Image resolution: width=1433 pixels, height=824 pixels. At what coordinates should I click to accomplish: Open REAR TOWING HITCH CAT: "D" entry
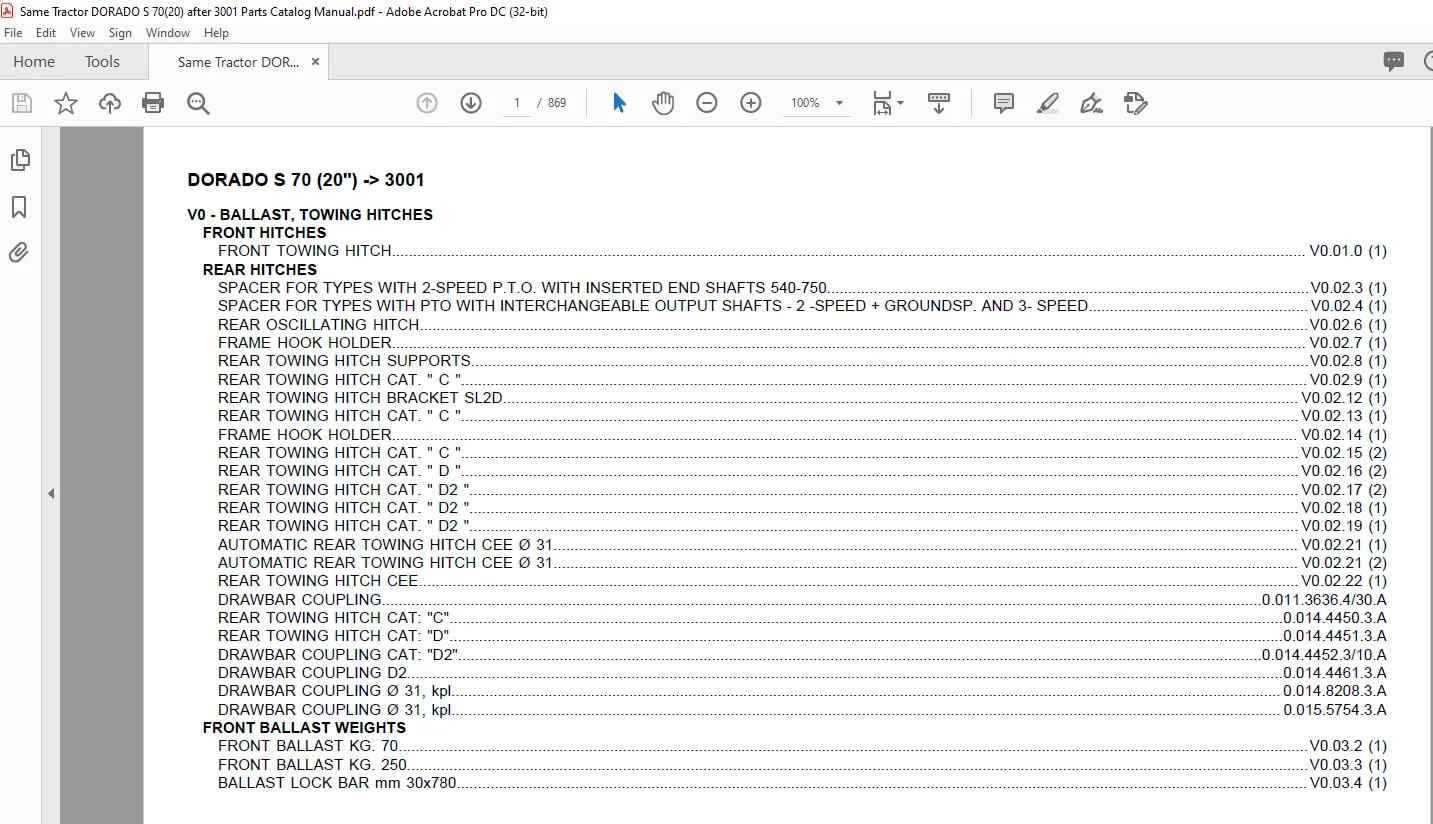334,636
